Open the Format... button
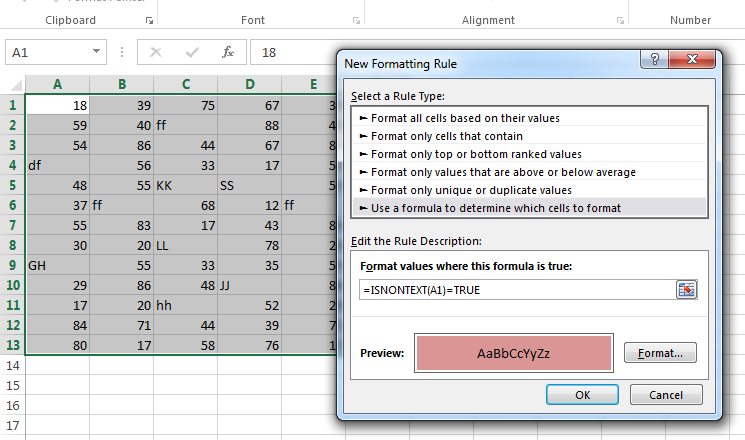This screenshot has width=745, height=440. coord(660,353)
